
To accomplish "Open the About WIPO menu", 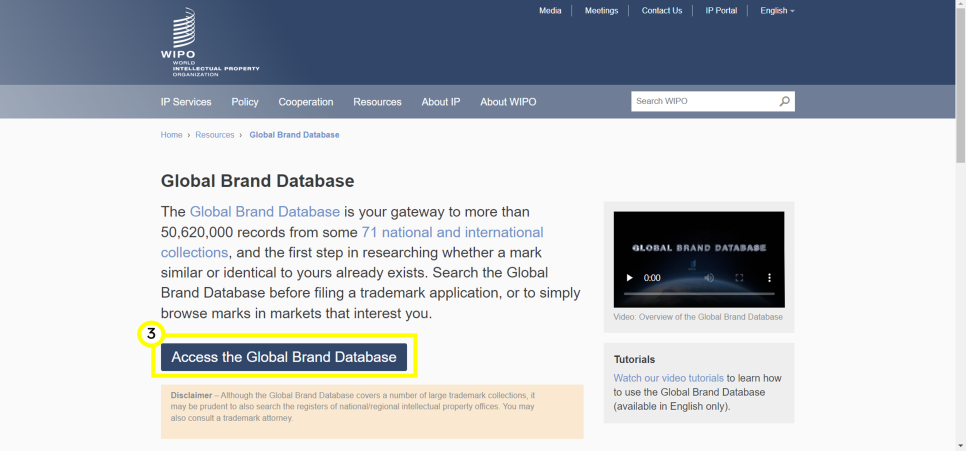I will pos(508,102).
